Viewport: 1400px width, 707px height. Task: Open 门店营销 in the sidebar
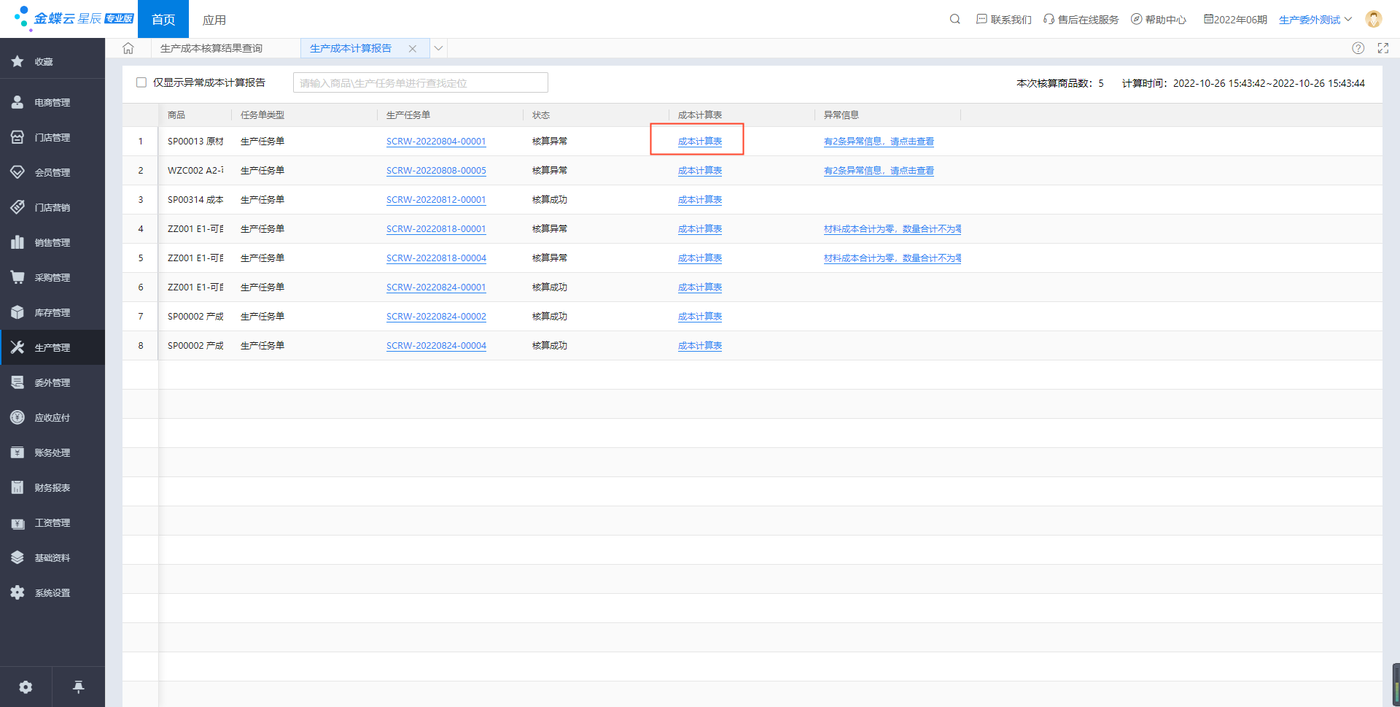(52, 207)
